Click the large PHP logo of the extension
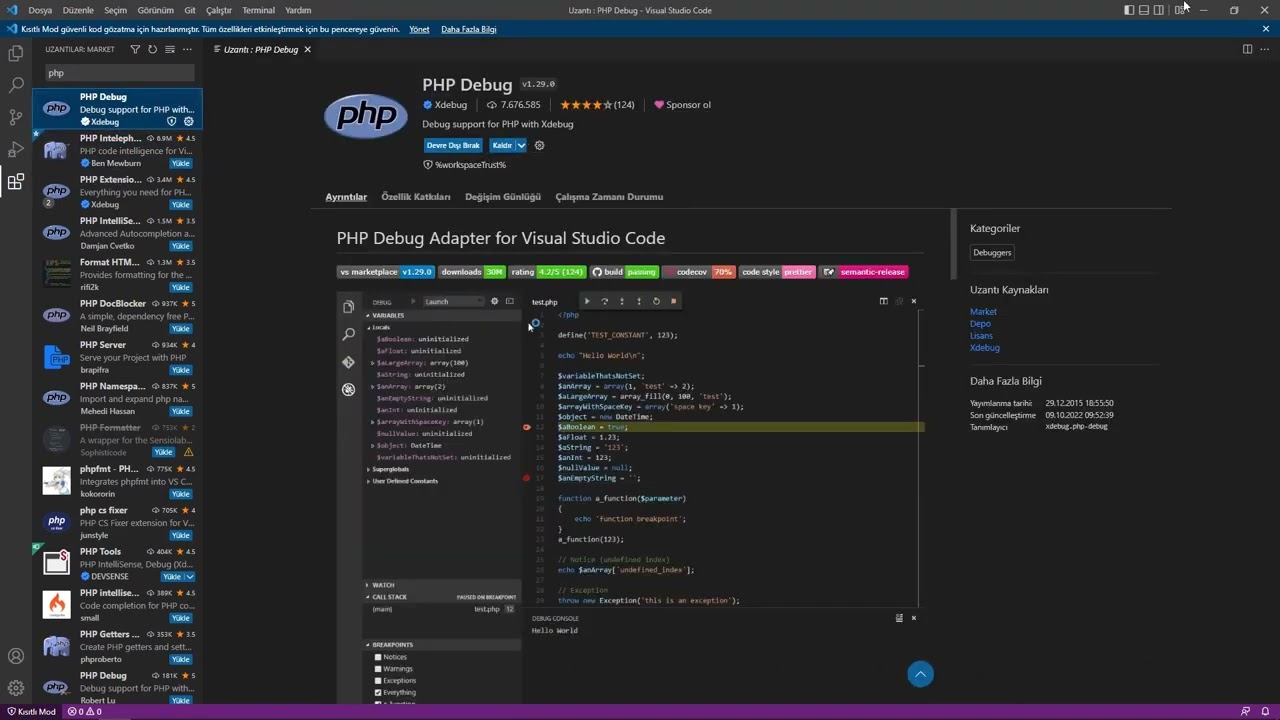Viewport: 1280px width, 720px height. tap(366, 117)
